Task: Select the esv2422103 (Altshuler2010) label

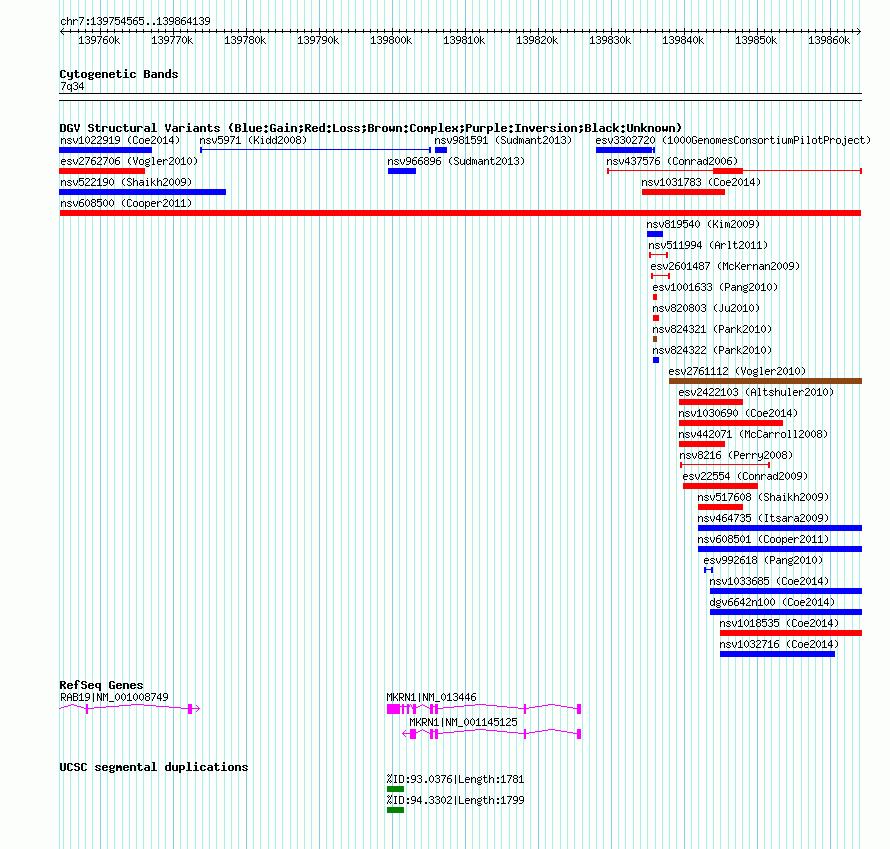Action: (x=756, y=392)
